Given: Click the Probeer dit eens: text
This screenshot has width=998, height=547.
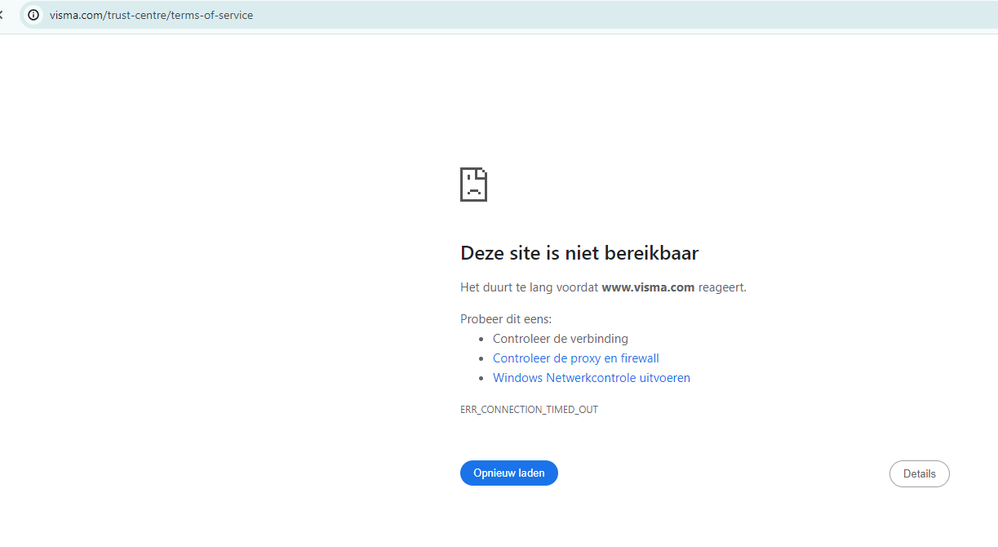Looking at the screenshot, I should [506, 319].
